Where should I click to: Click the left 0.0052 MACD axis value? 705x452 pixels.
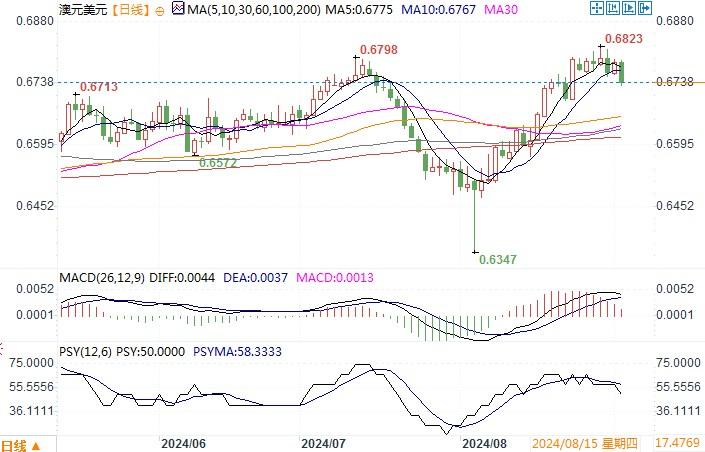tap(35, 289)
